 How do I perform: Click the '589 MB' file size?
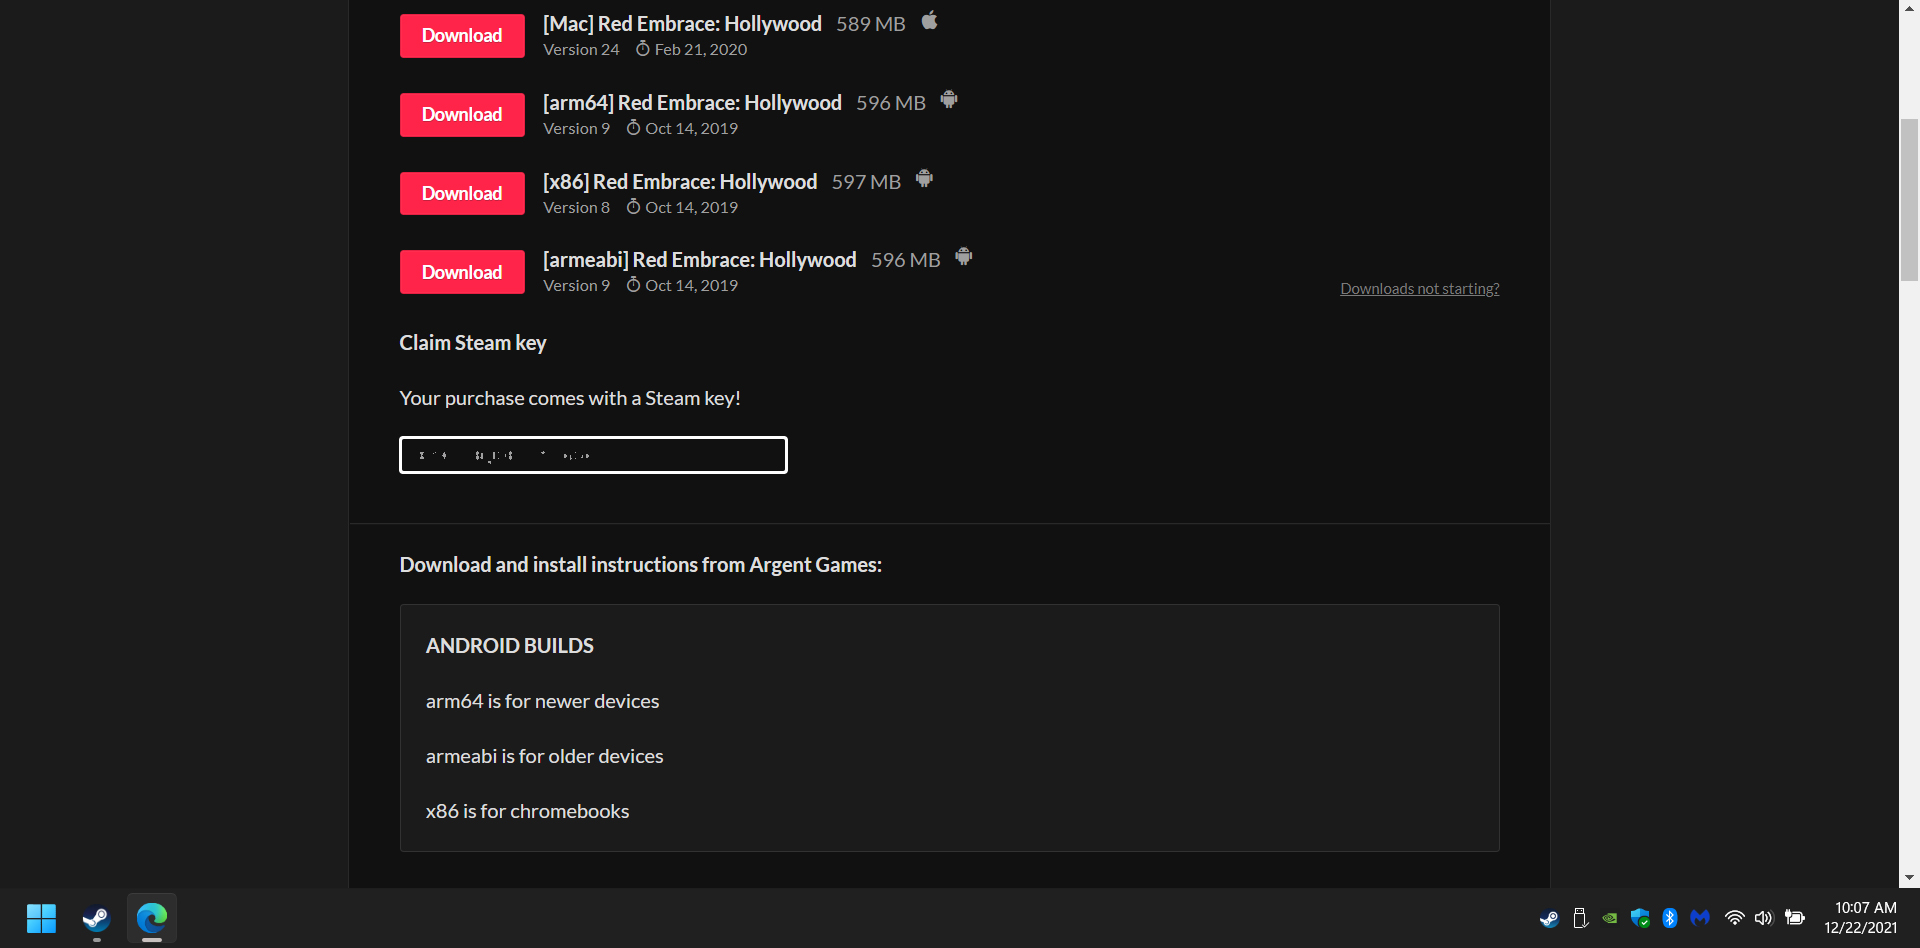click(871, 24)
